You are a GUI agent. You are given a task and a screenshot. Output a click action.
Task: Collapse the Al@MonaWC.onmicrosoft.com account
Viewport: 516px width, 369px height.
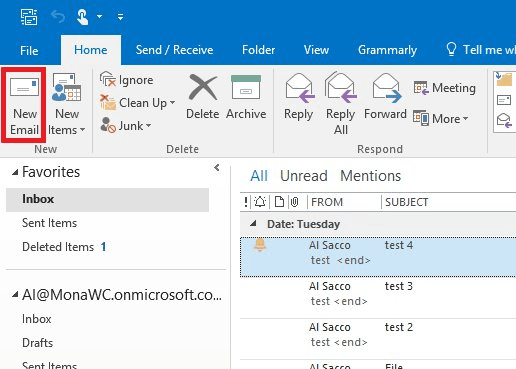point(15,295)
